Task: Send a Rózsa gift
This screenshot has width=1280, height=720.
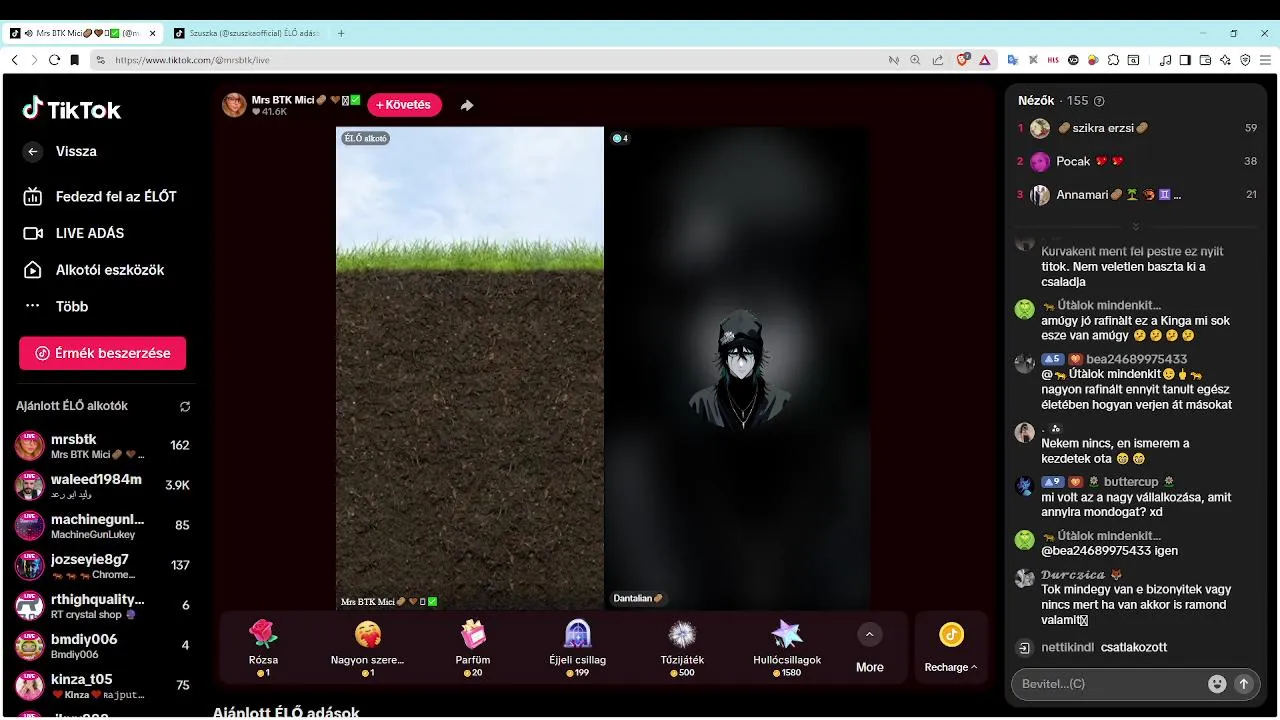Action: [263, 647]
